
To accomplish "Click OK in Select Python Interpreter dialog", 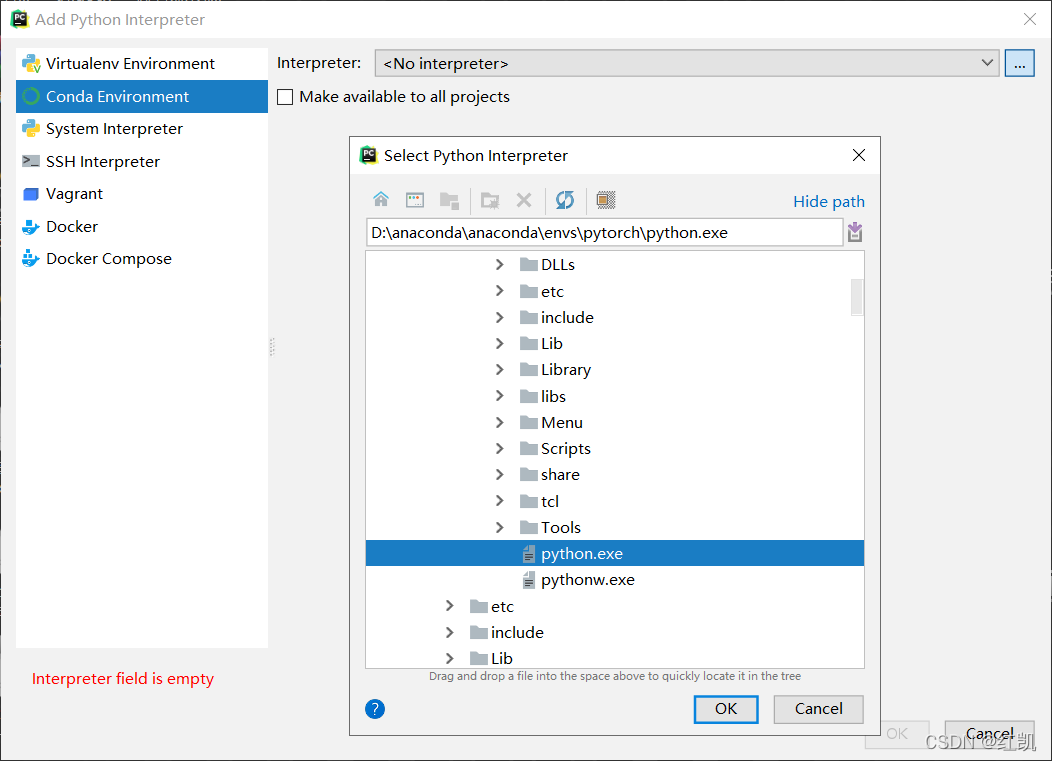I will [x=726, y=709].
